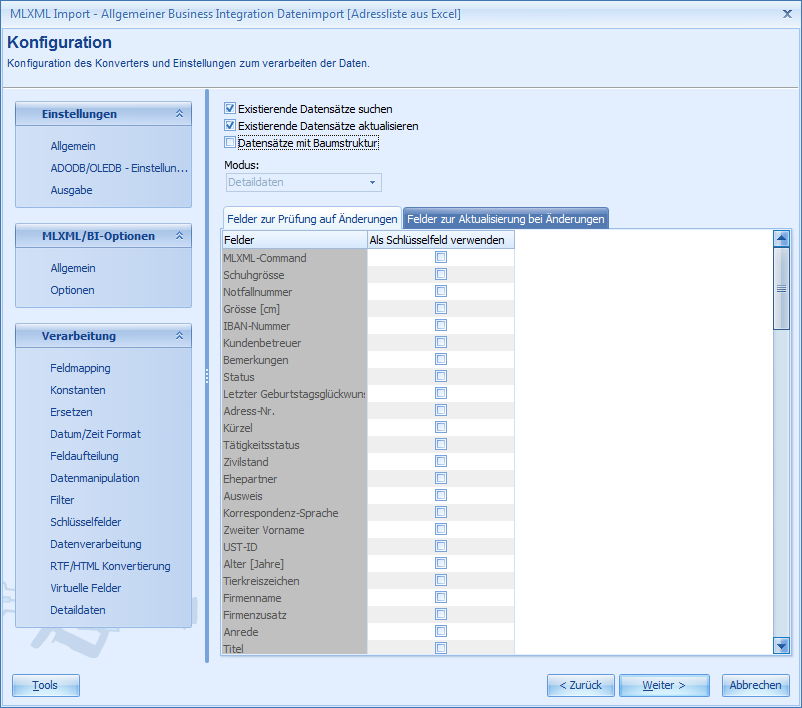Collapse the Einstellungen panel via its chevron

tap(180, 114)
